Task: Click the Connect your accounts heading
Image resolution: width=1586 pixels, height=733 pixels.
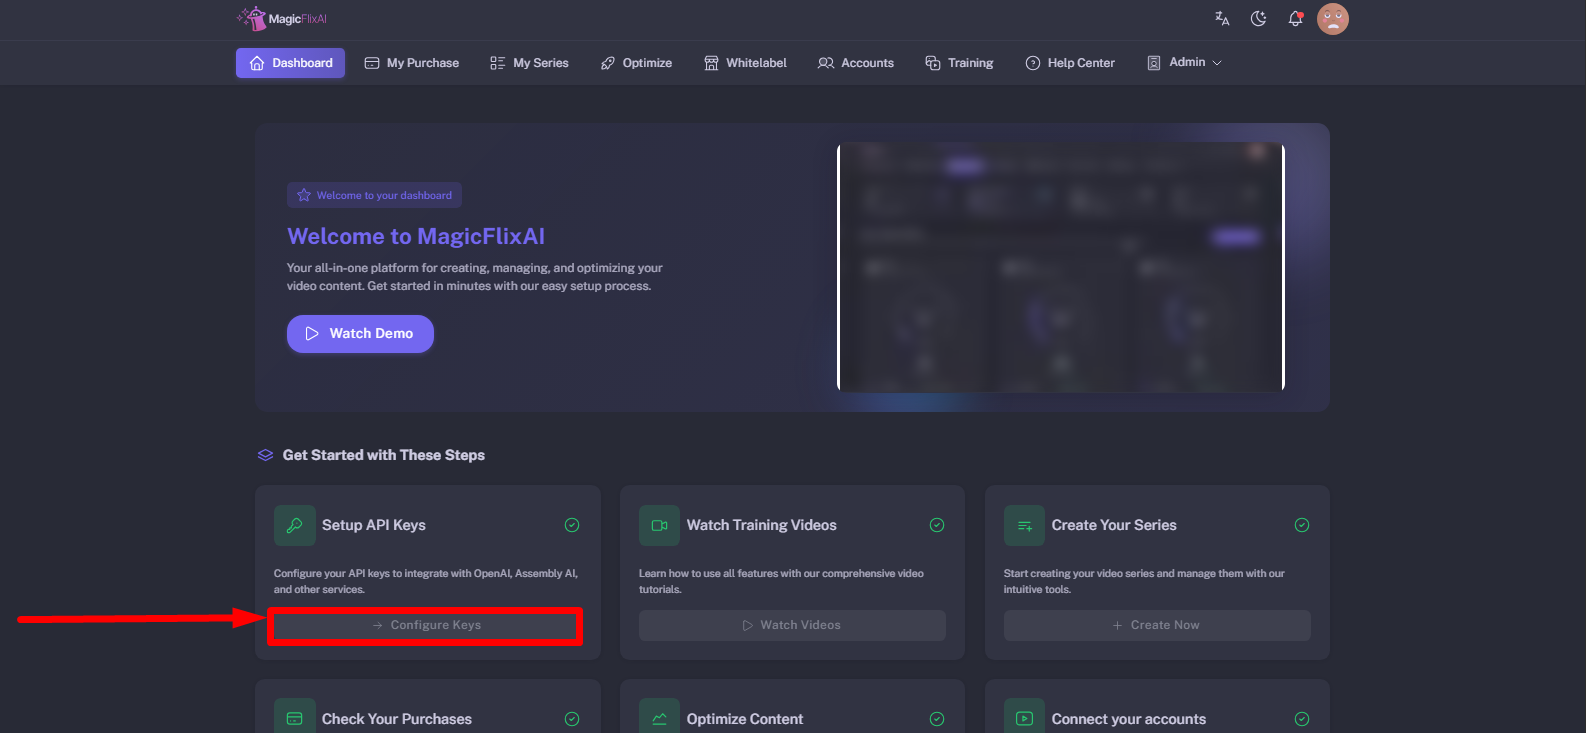Action: pyautogui.click(x=1129, y=719)
